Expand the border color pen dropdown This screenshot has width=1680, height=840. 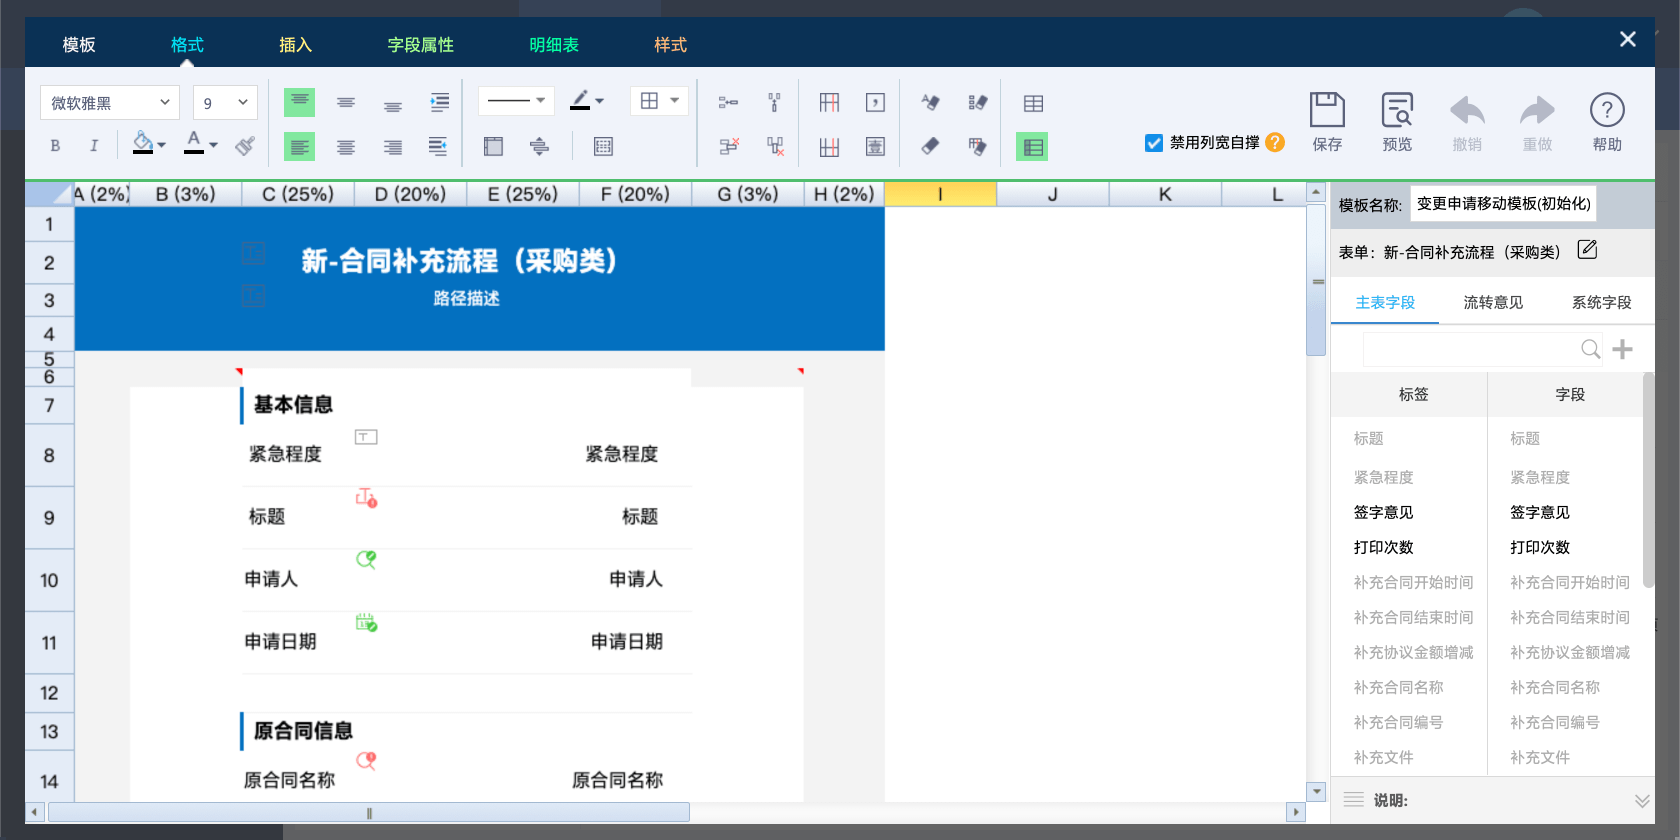point(599,101)
